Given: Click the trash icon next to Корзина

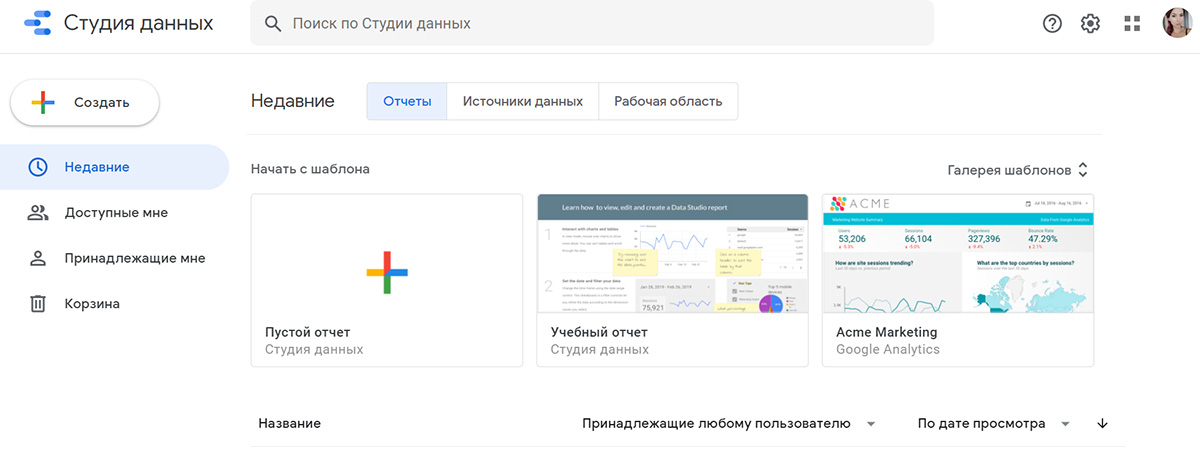Looking at the screenshot, I should click(x=38, y=303).
